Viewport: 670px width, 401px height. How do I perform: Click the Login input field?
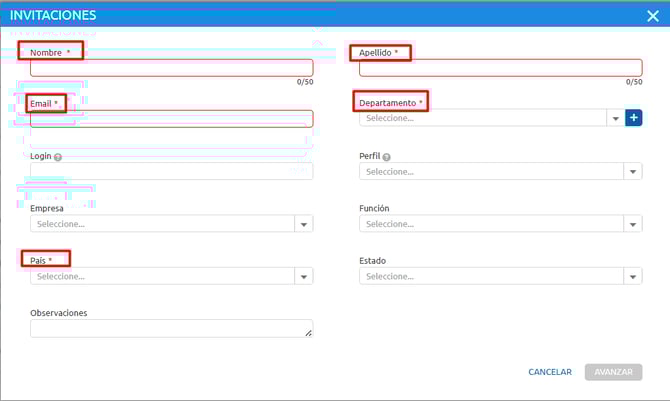[x=171, y=172]
